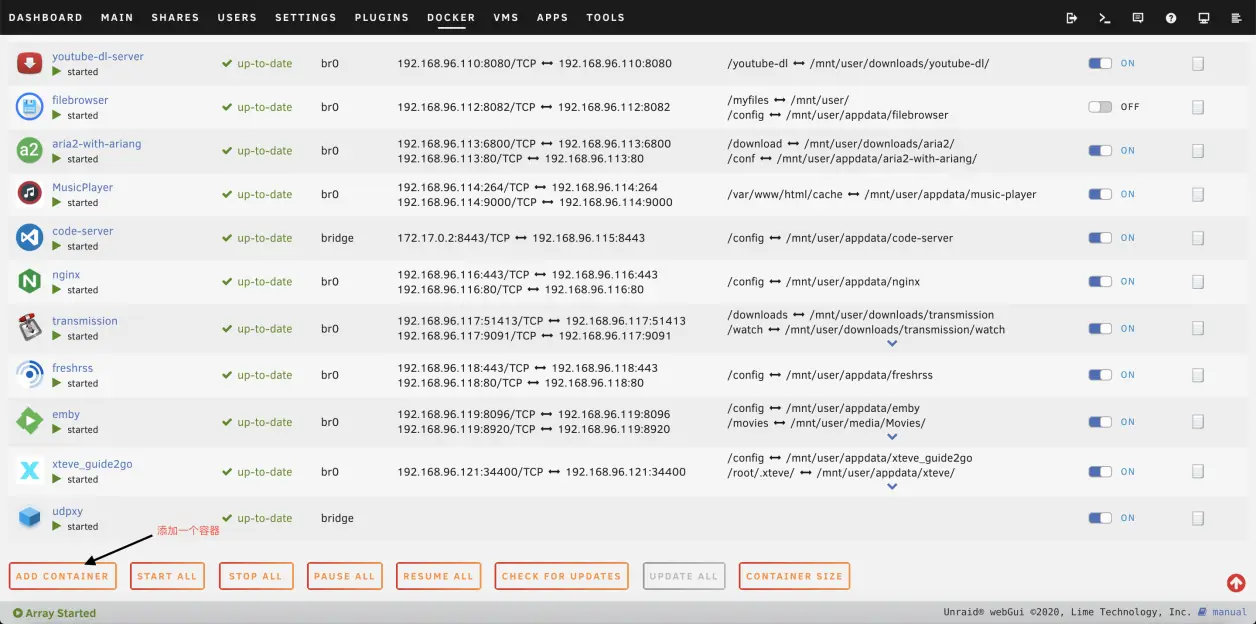The width and height of the screenshot is (1256, 624).
Task: Click the youtube-dl-server container icon
Action: [29, 64]
